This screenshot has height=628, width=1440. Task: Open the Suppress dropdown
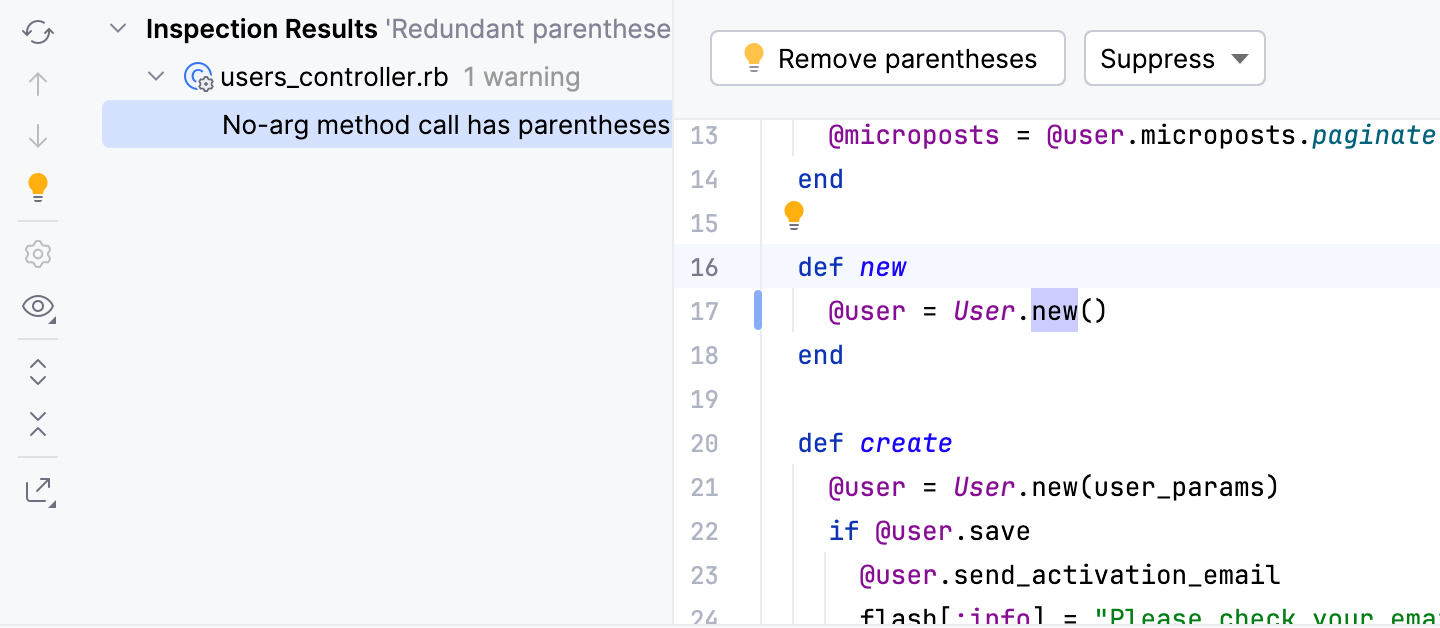click(x=1174, y=59)
